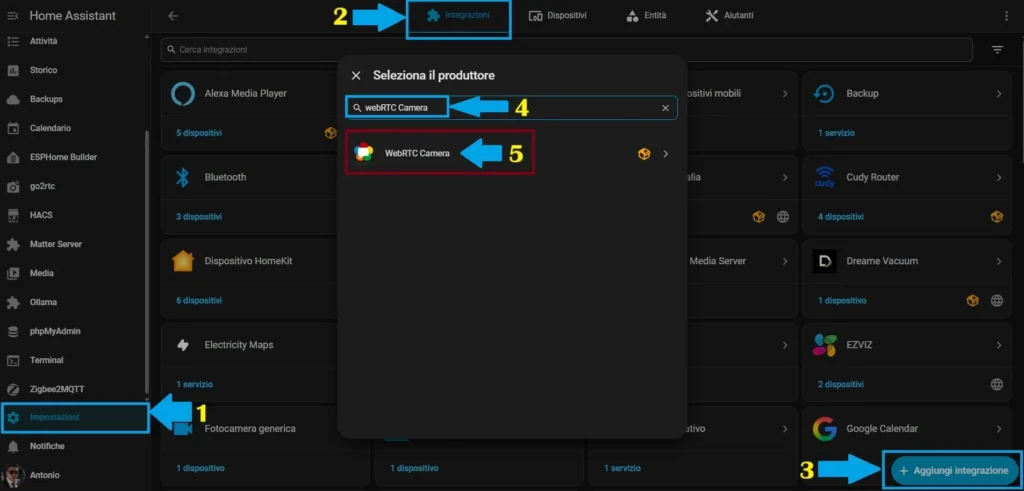Click the cloud globe icon on Dreame Vacuum
Screen dimensions: 1024x491
pos(997,300)
